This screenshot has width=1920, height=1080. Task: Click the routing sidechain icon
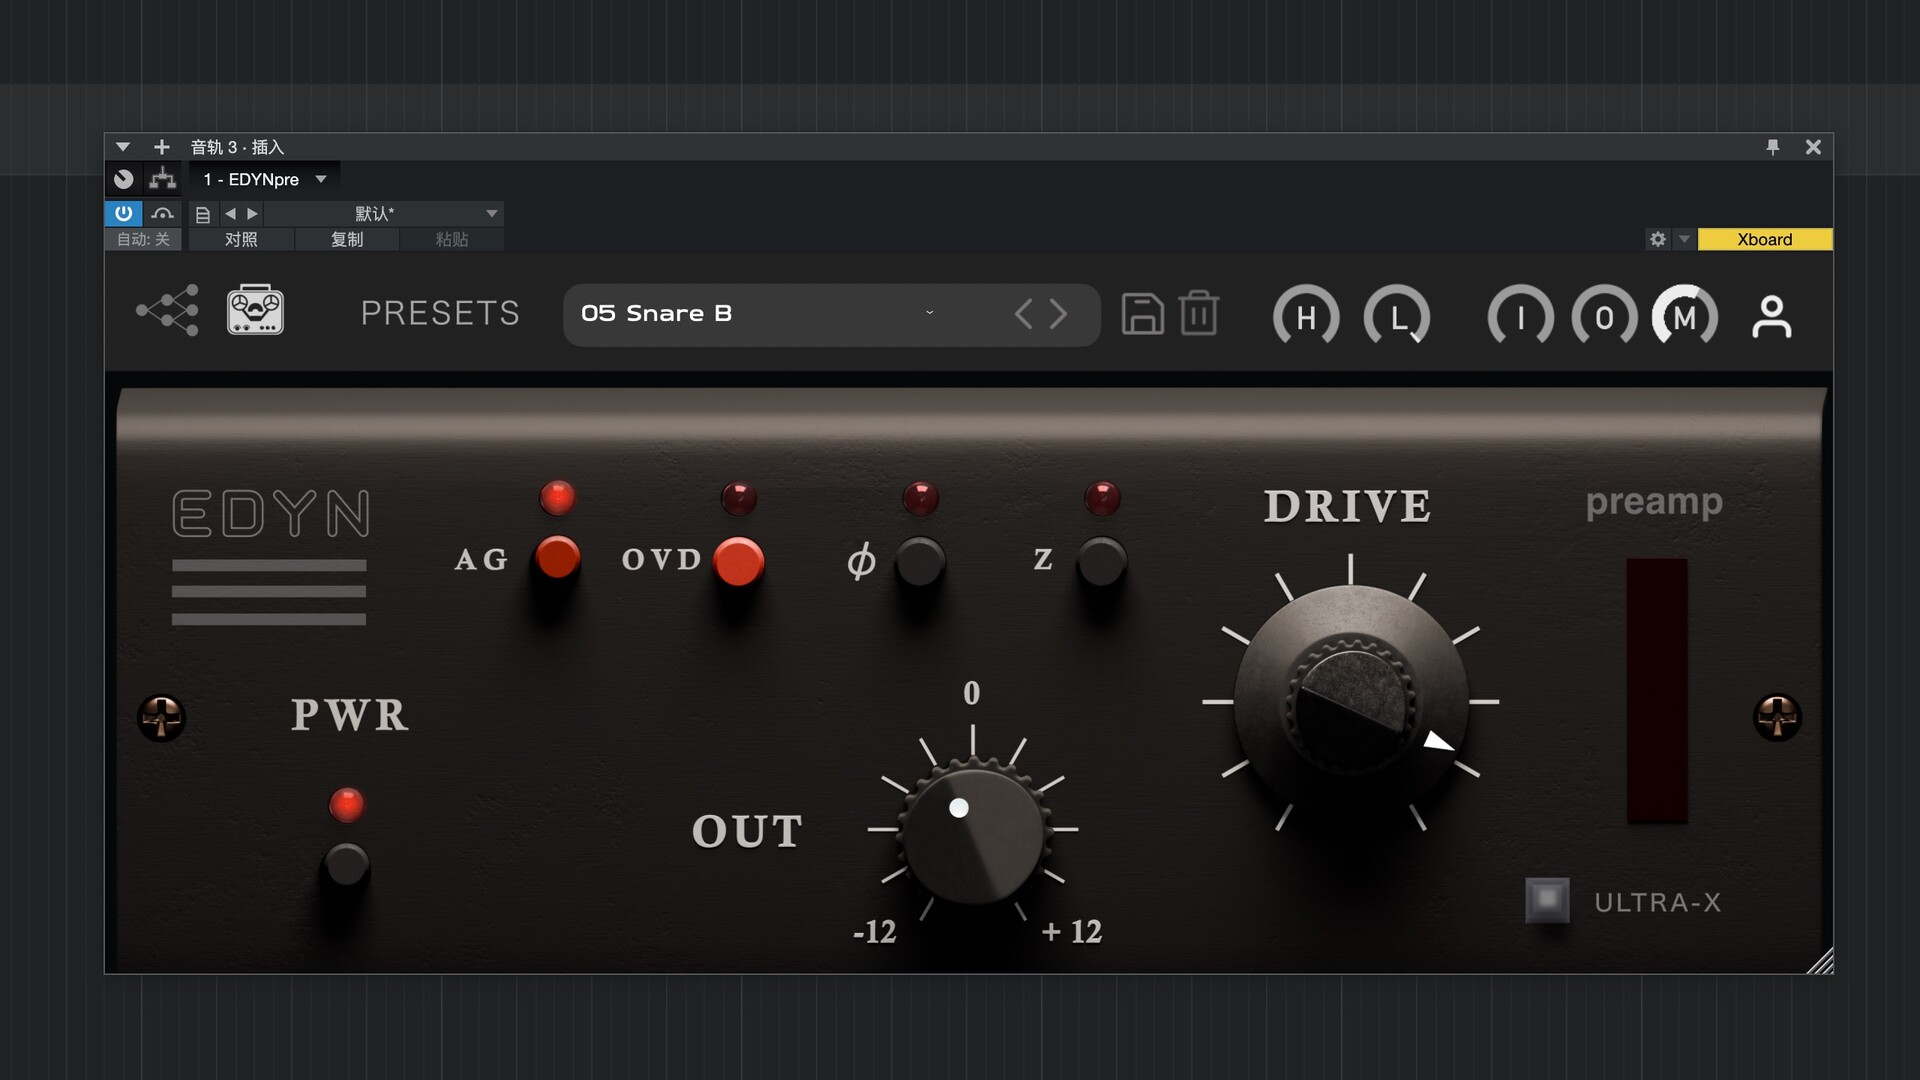[x=162, y=179]
